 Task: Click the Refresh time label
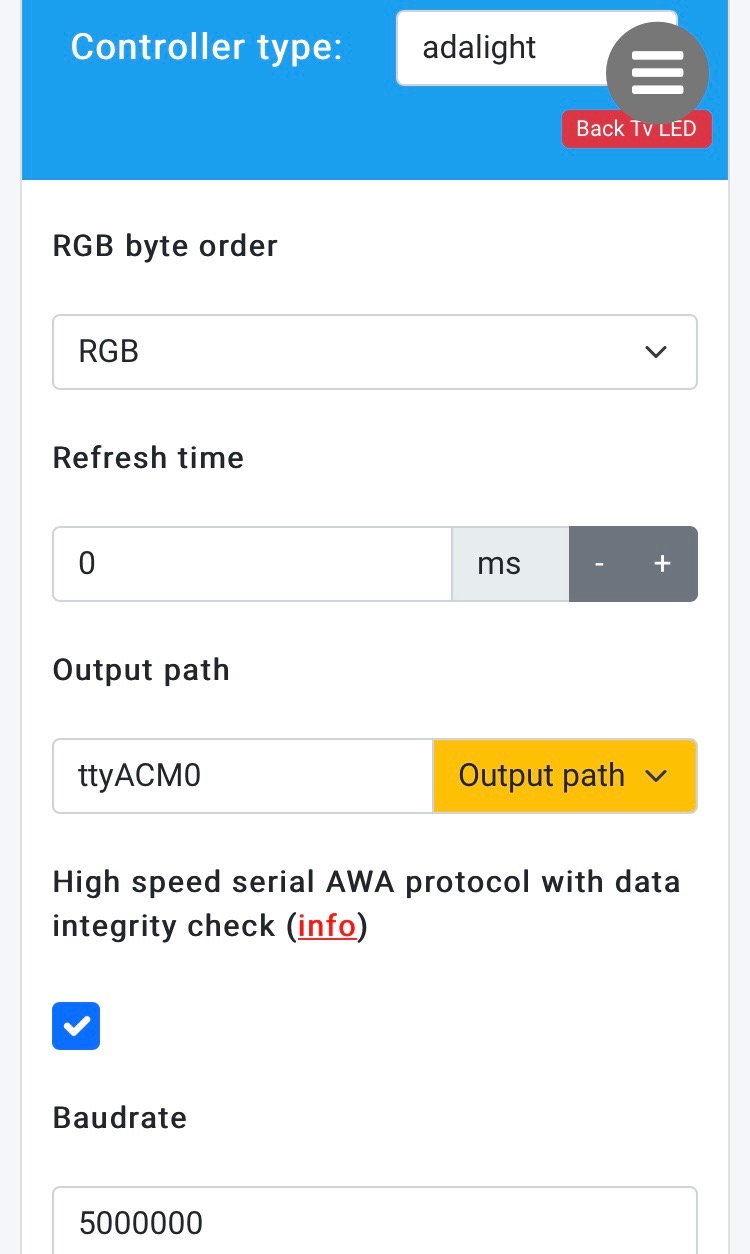pyautogui.click(x=148, y=458)
